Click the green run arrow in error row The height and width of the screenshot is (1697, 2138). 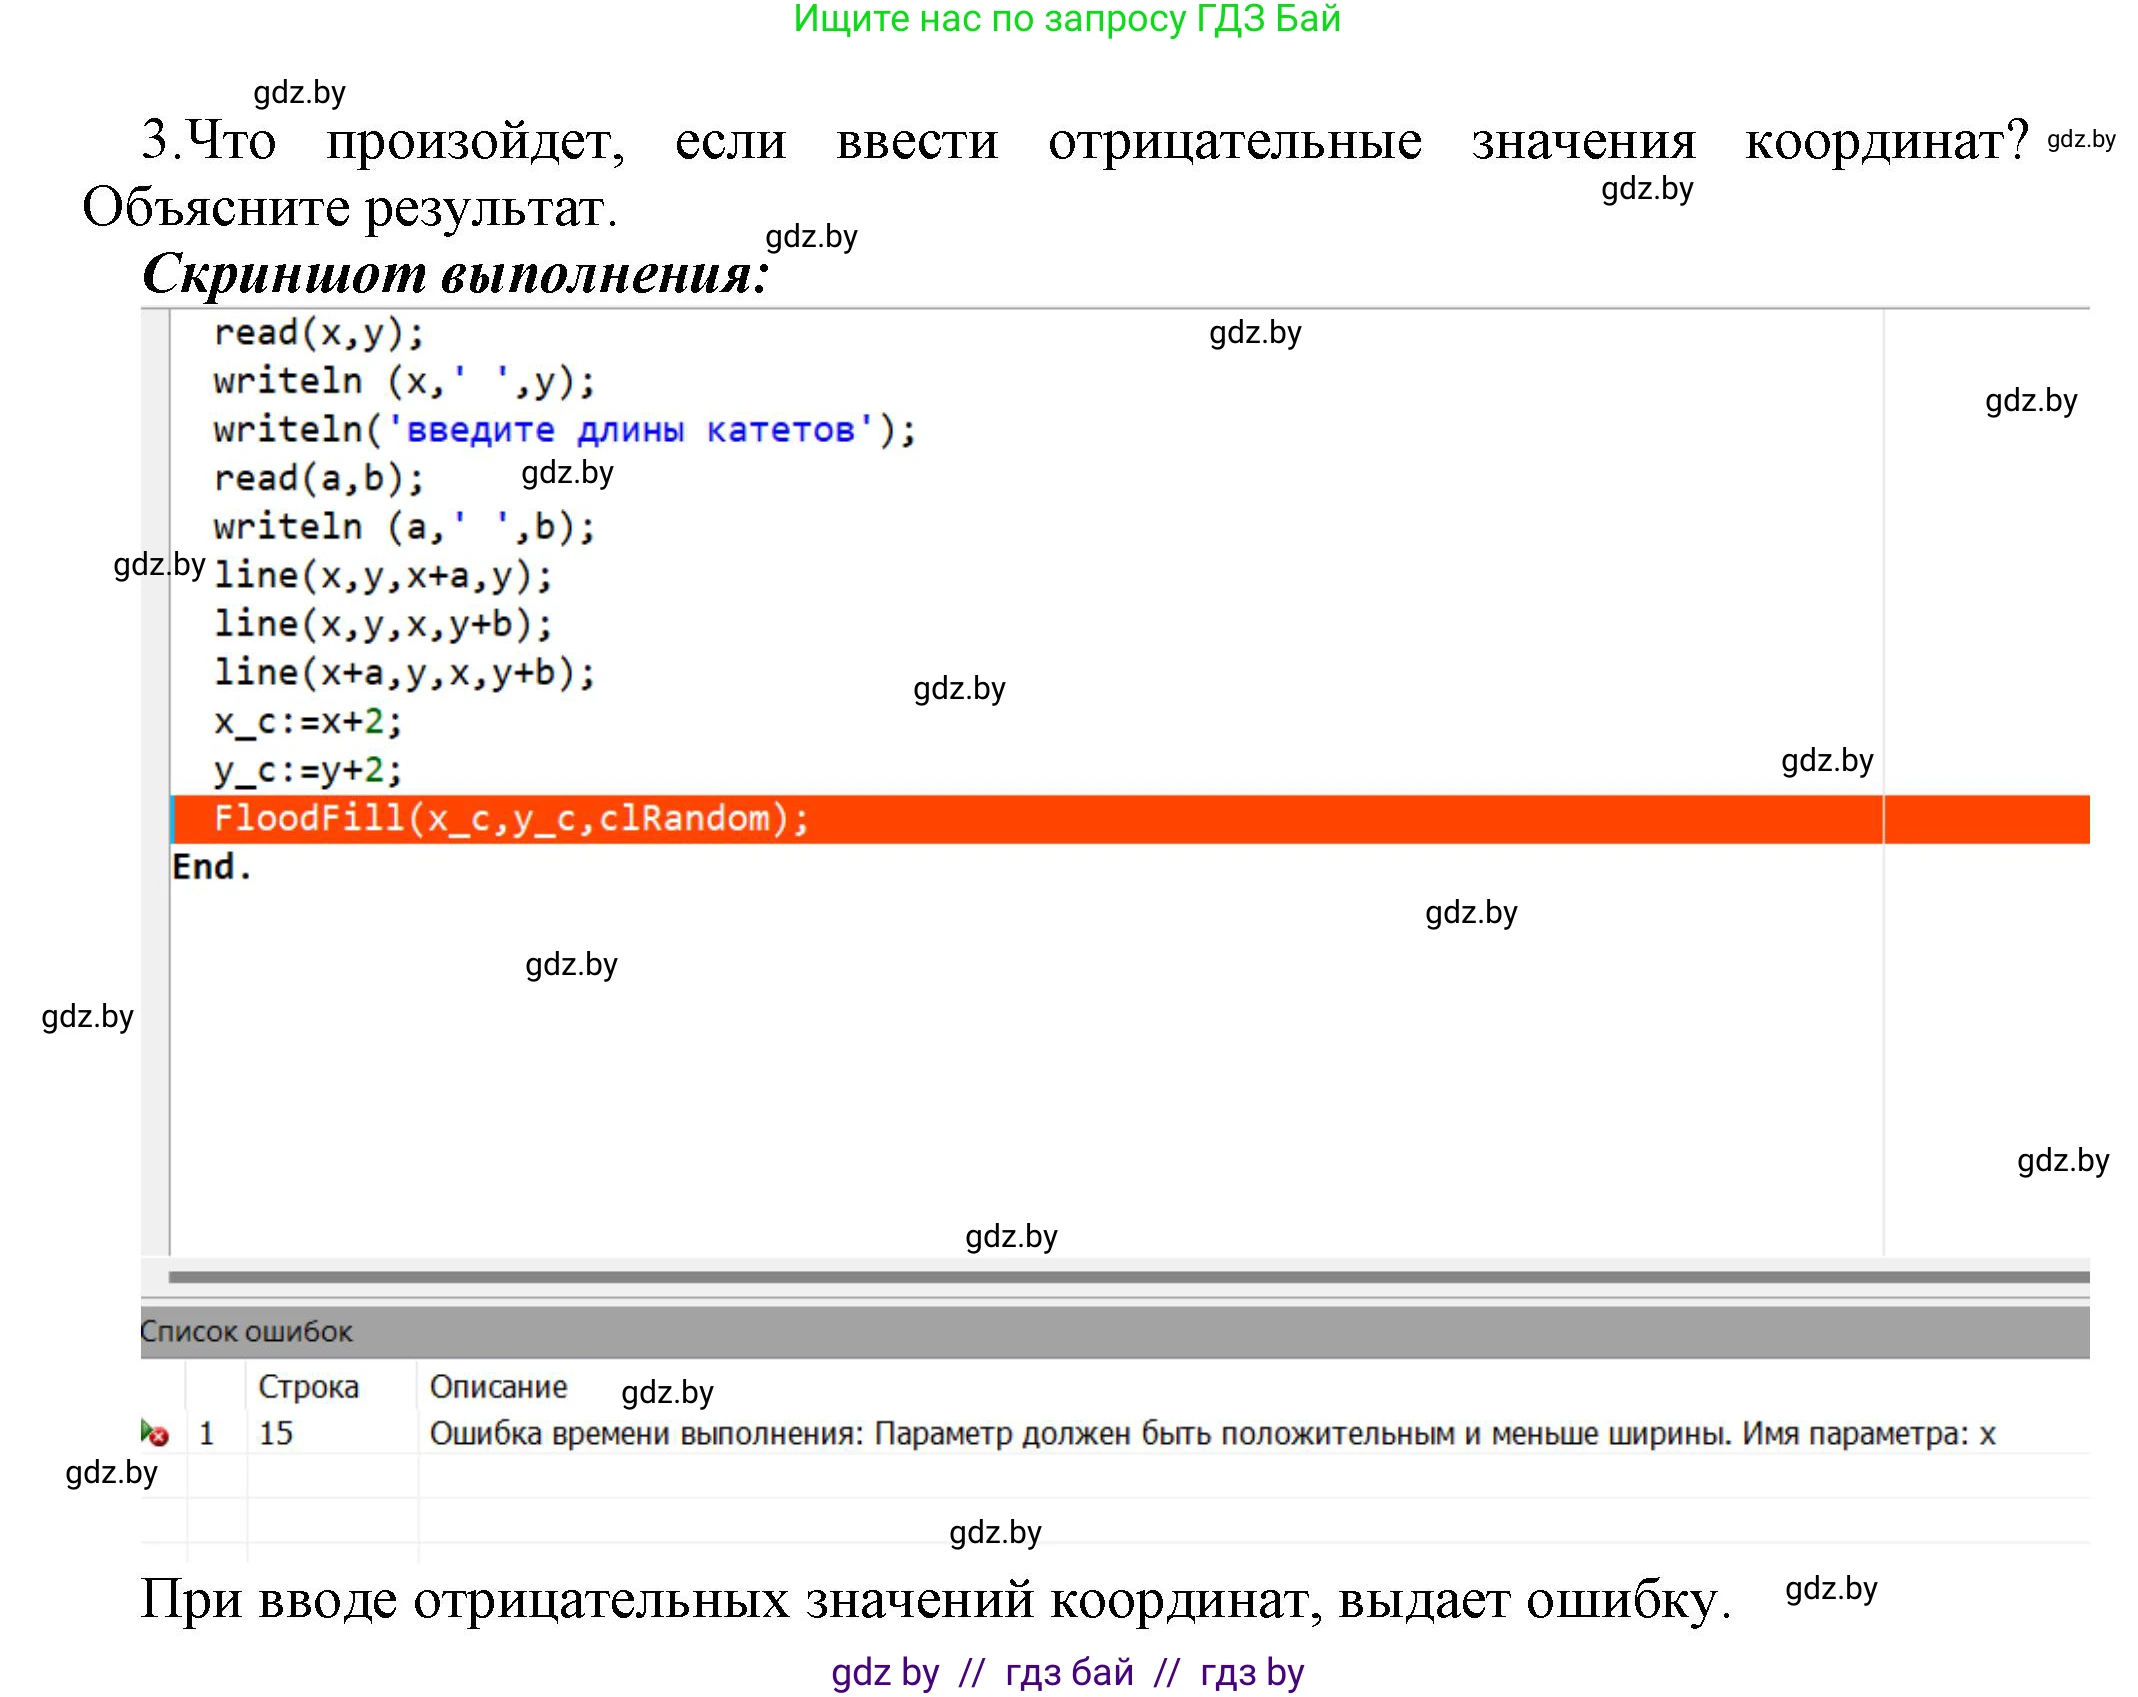tap(147, 1432)
